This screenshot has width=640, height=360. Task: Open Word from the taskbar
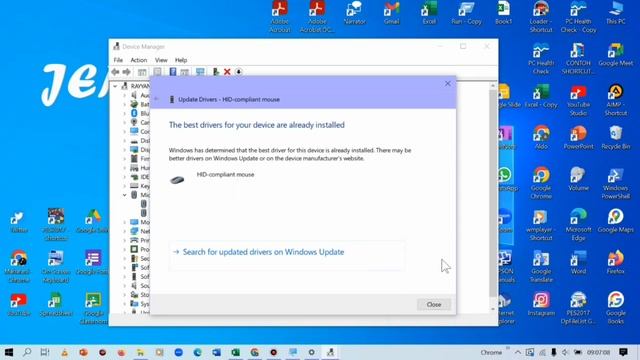pyautogui.click(x=216, y=352)
